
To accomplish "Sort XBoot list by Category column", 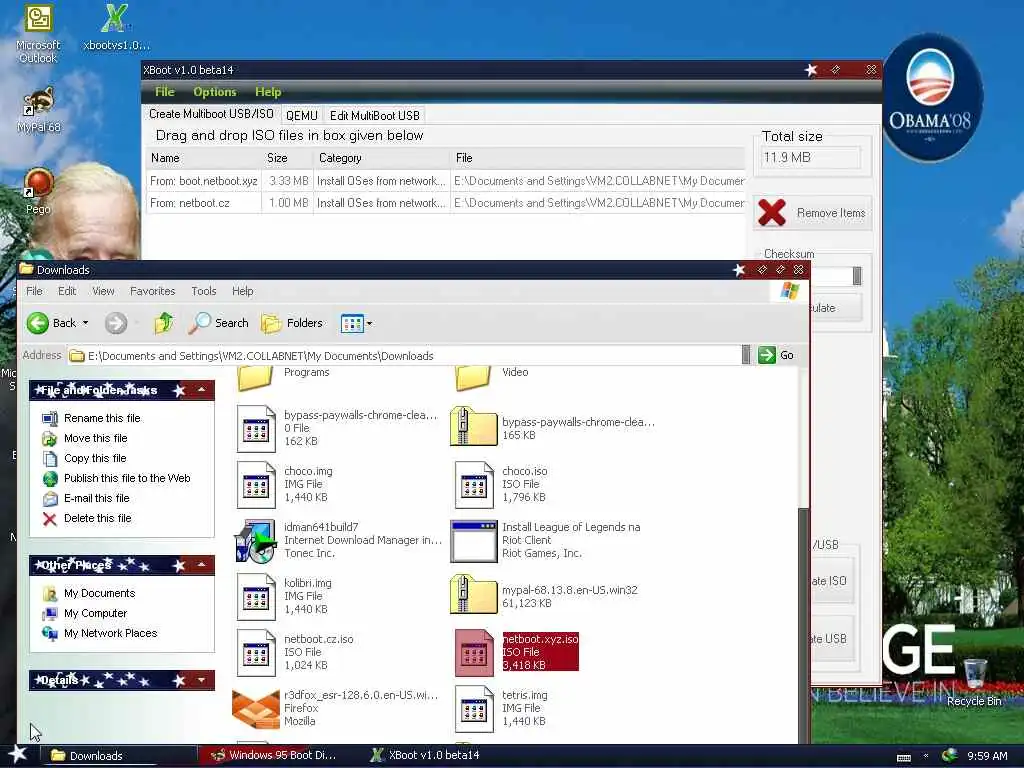I will pyautogui.click(x=382, y=158).
